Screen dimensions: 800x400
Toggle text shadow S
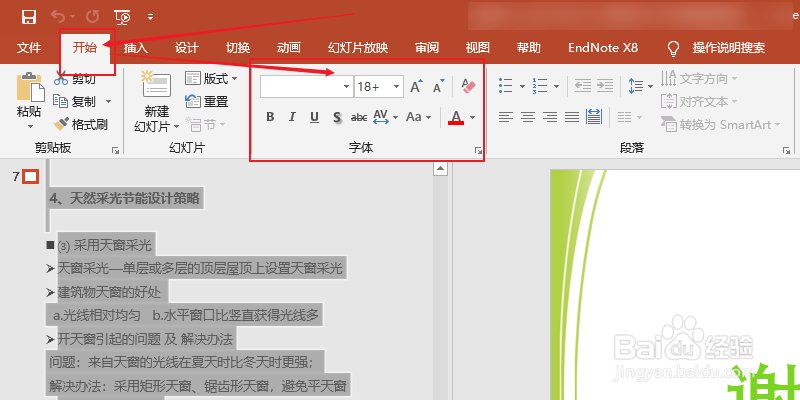pyautogui.click(x=337, y=117)
